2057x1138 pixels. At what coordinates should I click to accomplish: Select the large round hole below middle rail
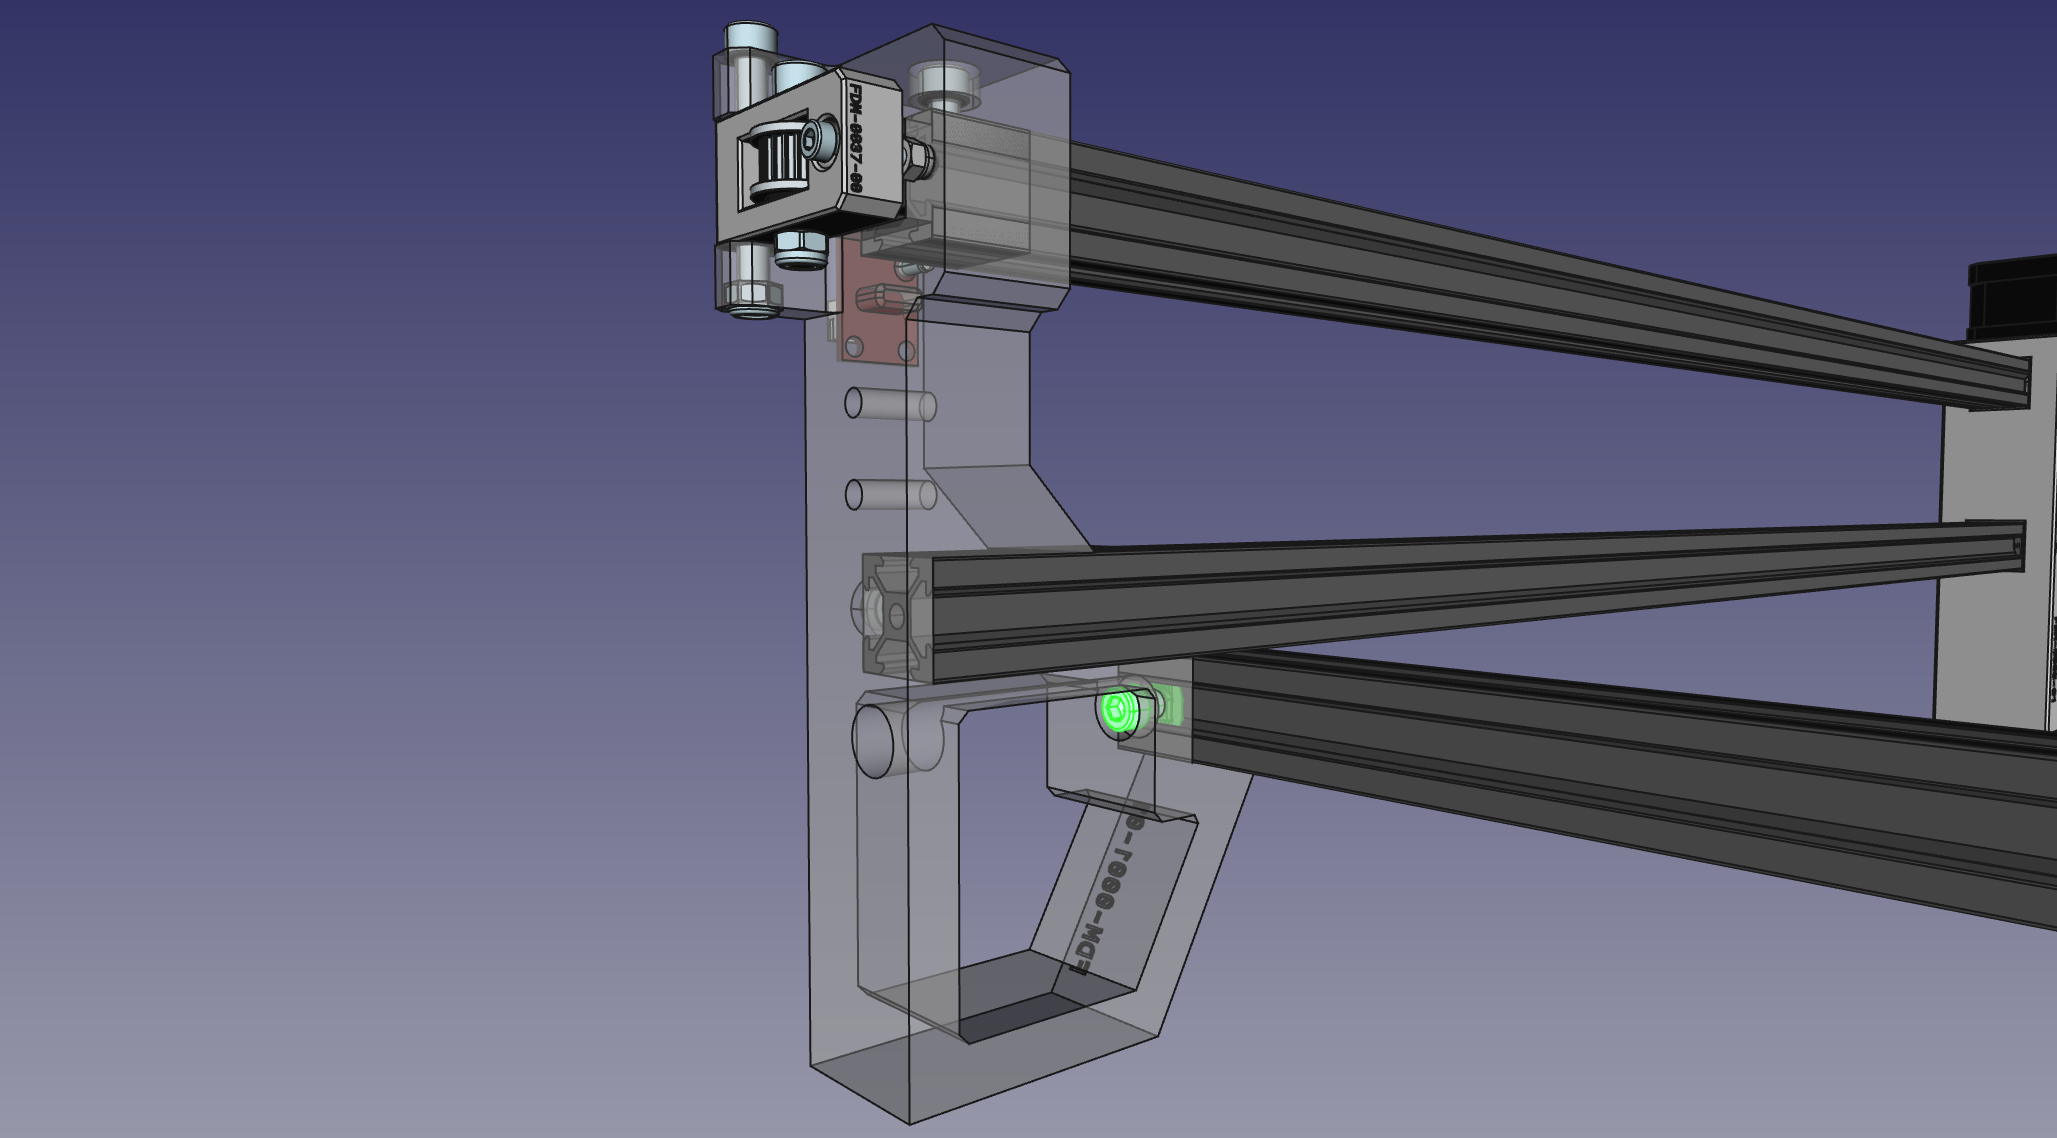point(875,740)
